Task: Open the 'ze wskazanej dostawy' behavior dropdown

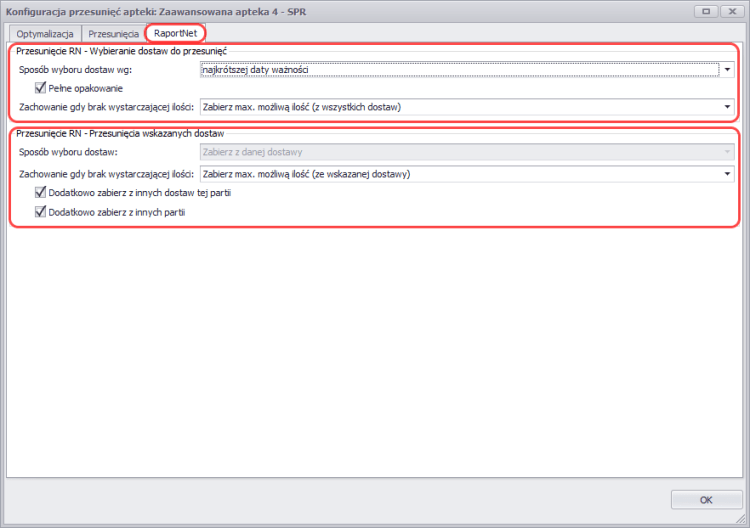Action: (458, 173)
